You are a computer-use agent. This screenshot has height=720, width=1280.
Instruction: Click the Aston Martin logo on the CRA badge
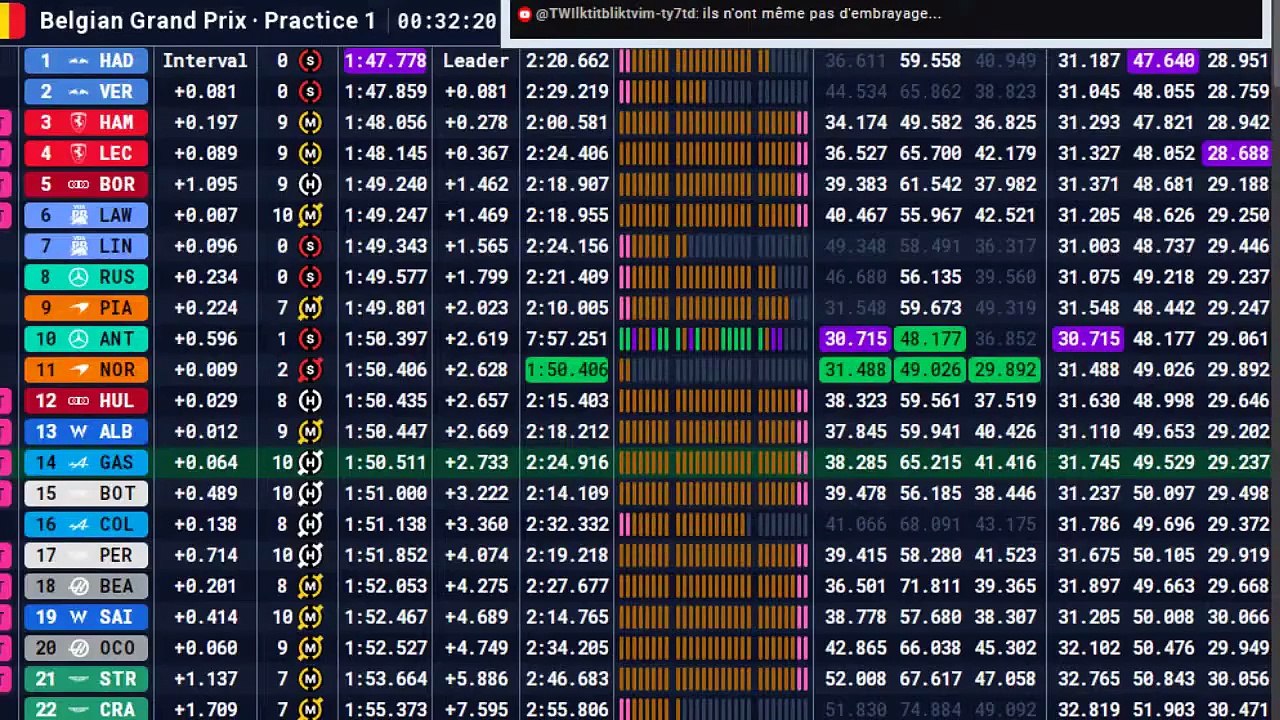78,710
